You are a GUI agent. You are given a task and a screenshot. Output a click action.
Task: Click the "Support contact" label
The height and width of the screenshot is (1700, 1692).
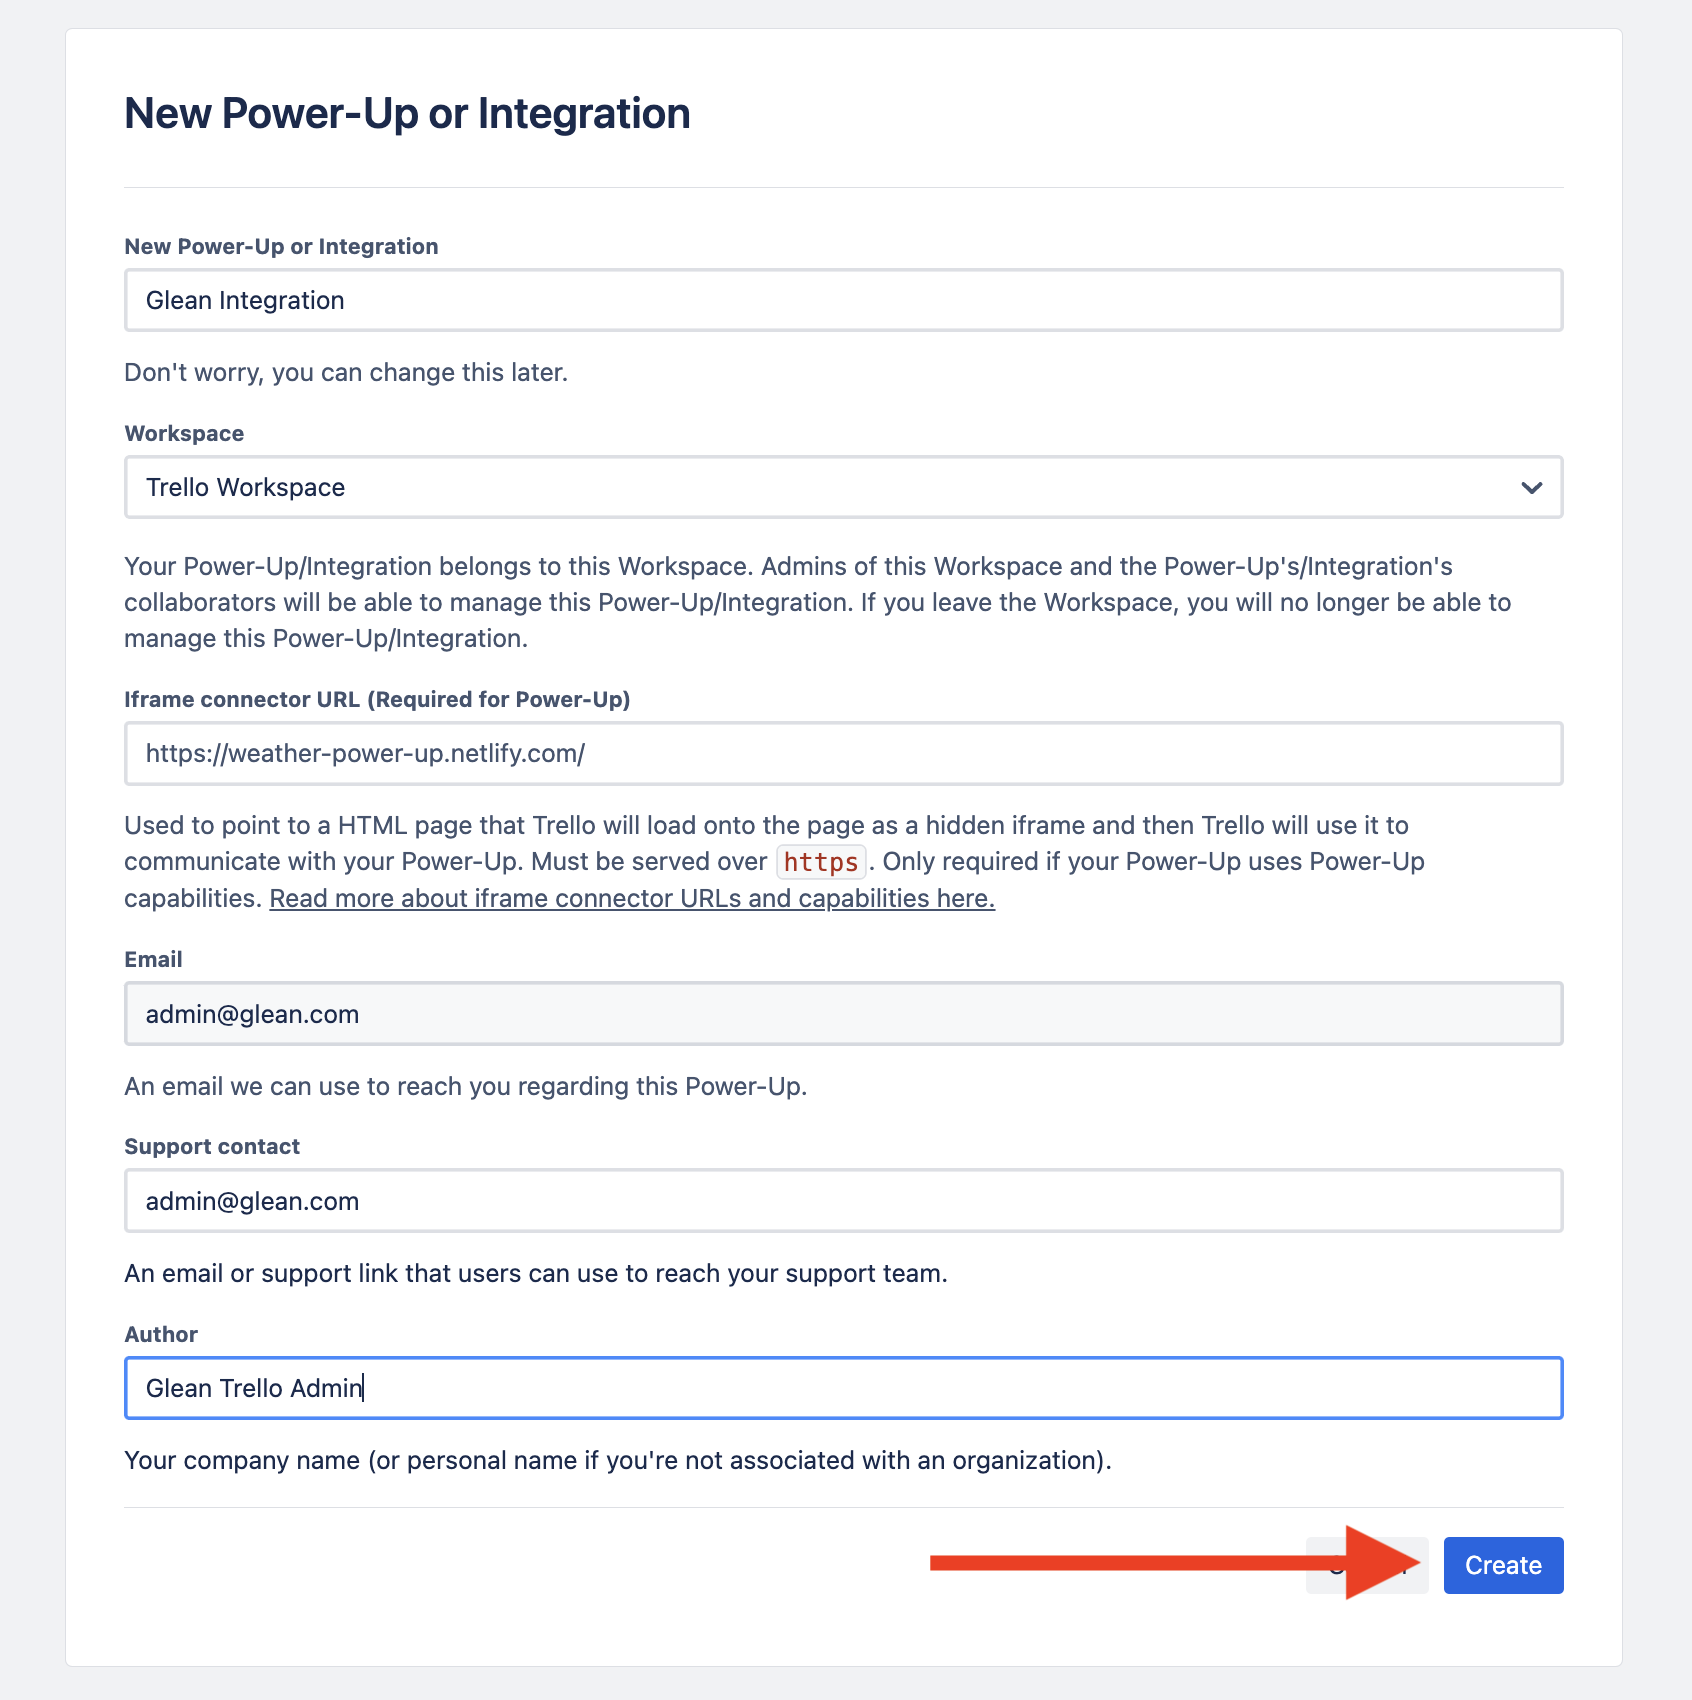[212, 1146]
